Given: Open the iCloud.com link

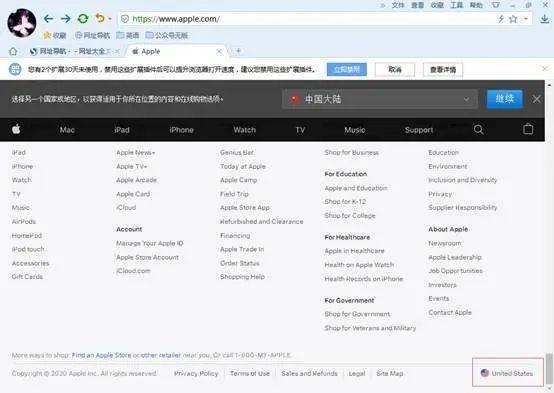Looking at the screenshot, I should 133,271.
